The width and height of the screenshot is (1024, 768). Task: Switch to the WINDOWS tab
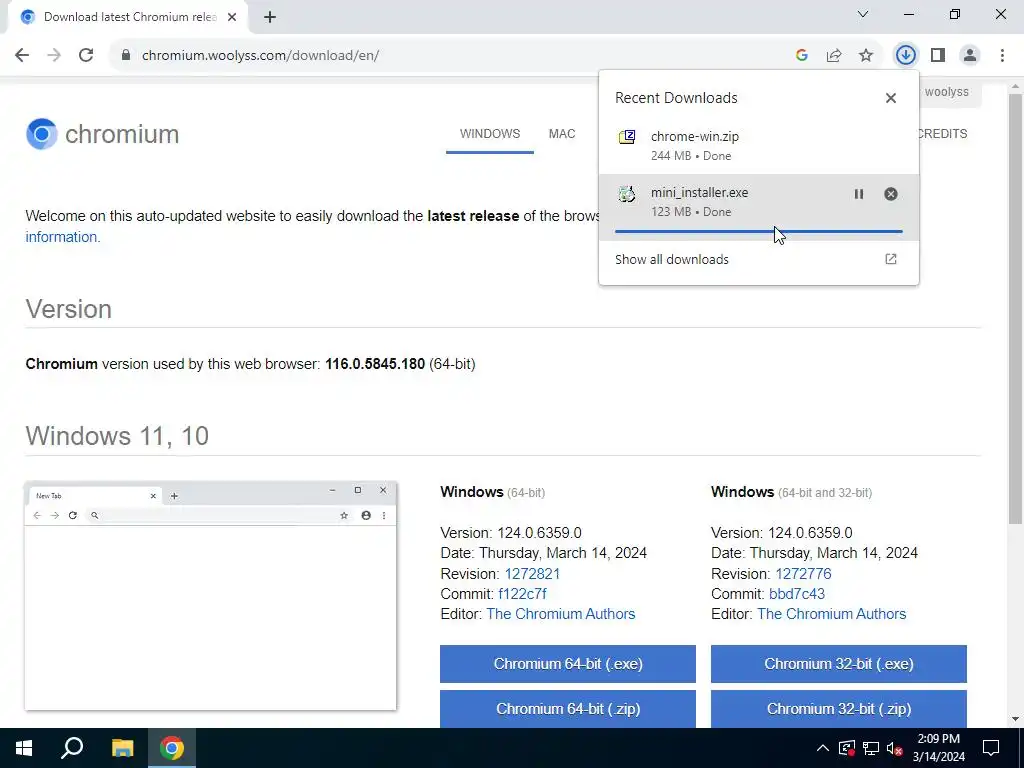[x=490, y=134]
